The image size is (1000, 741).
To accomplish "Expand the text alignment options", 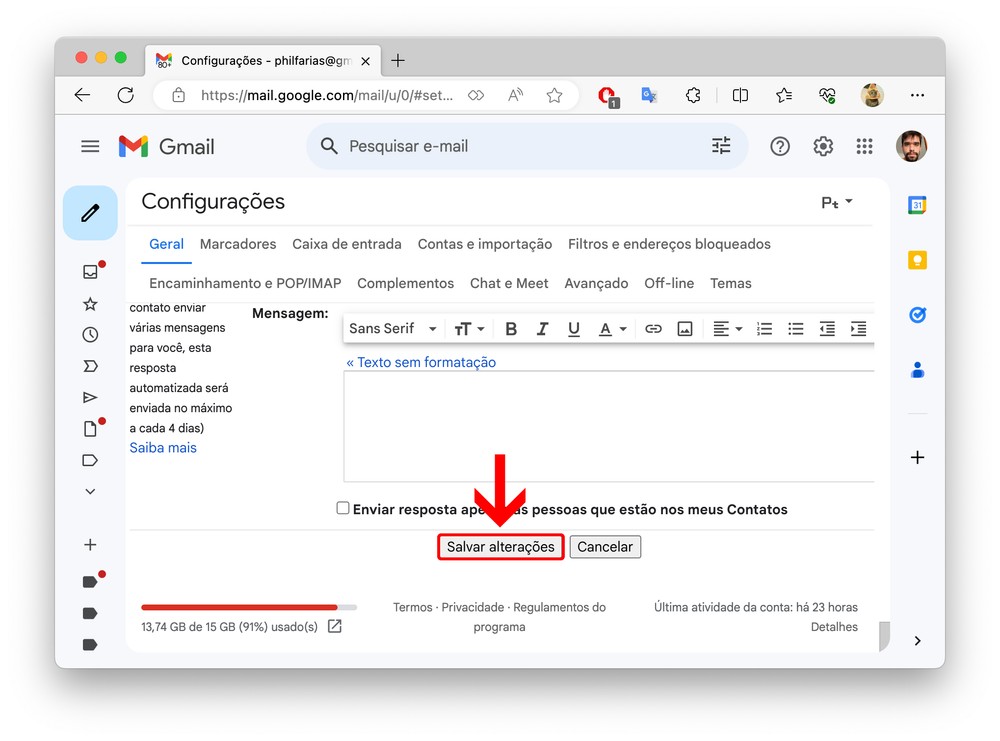I will pos(727,329).
